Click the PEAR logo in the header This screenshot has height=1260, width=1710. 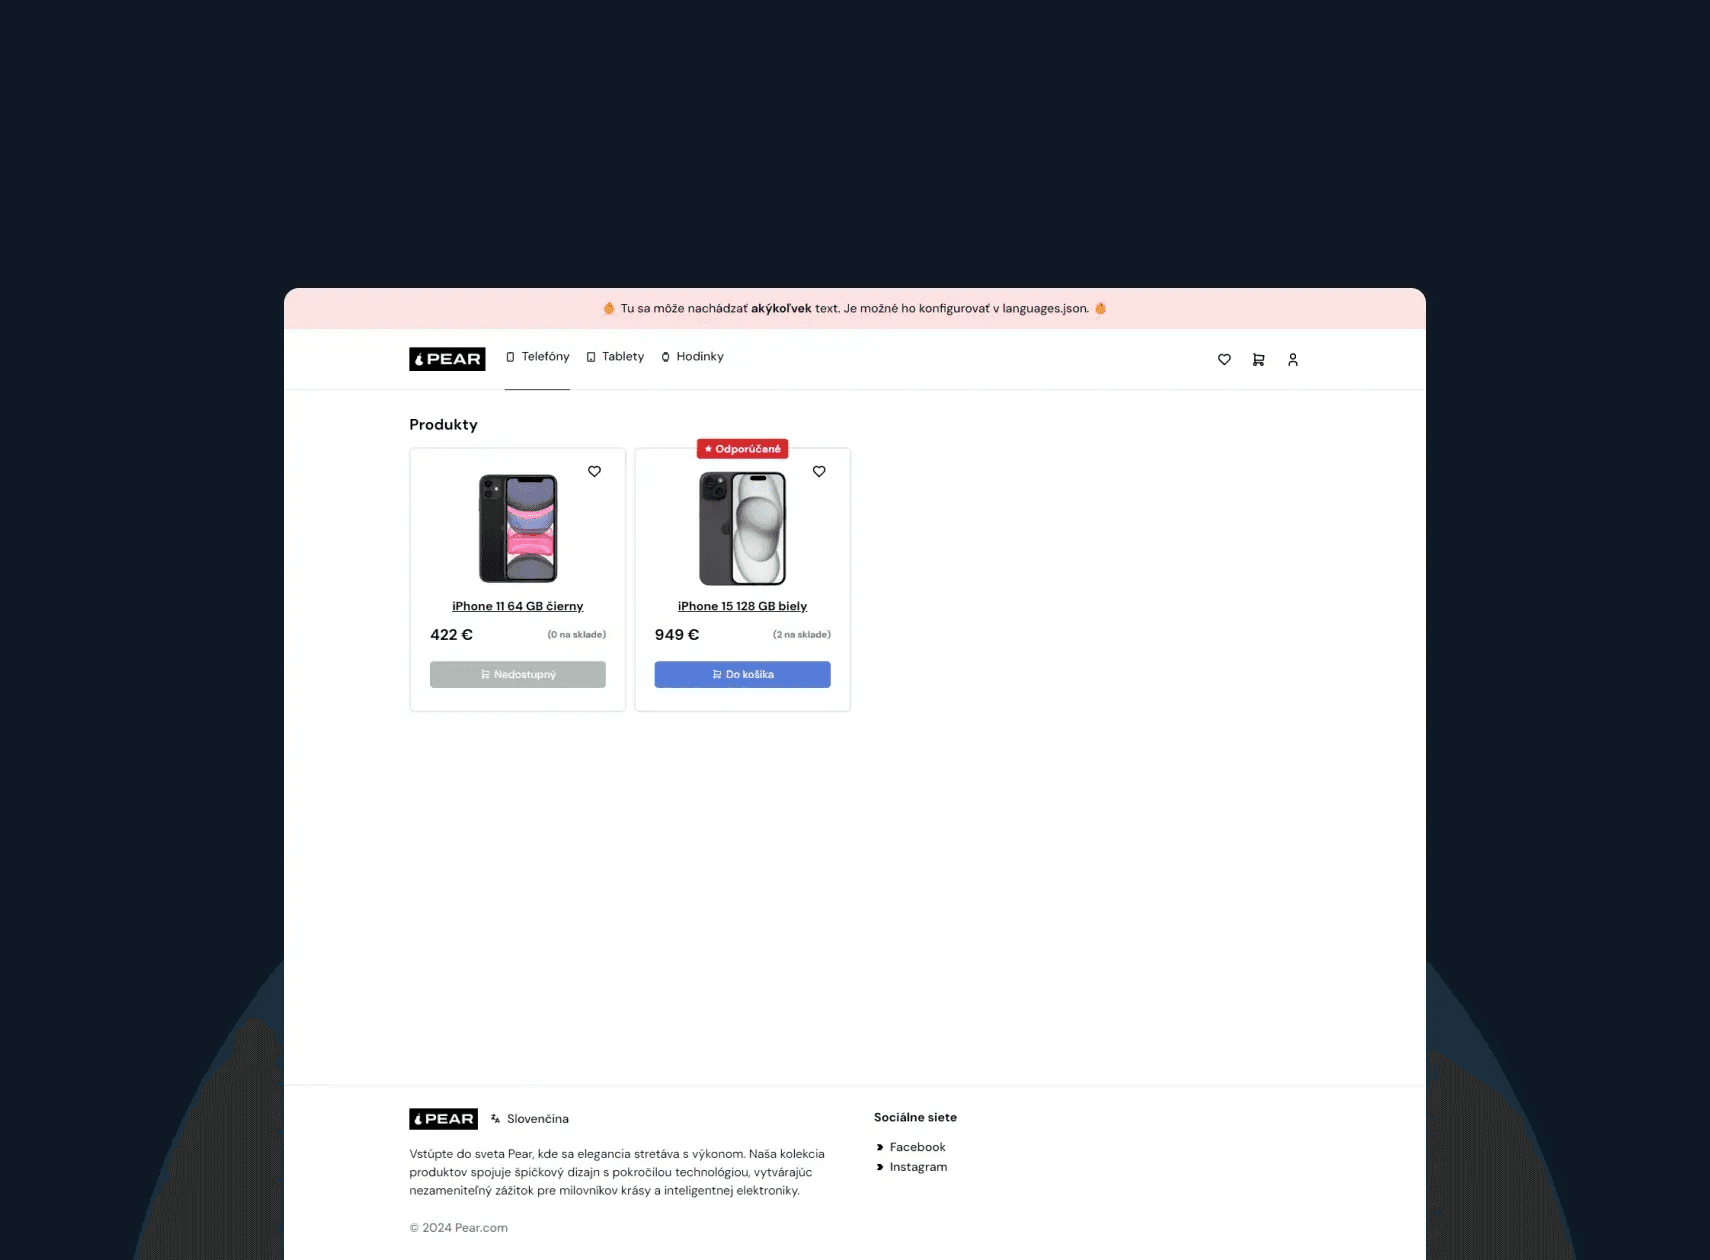[447, 359]
